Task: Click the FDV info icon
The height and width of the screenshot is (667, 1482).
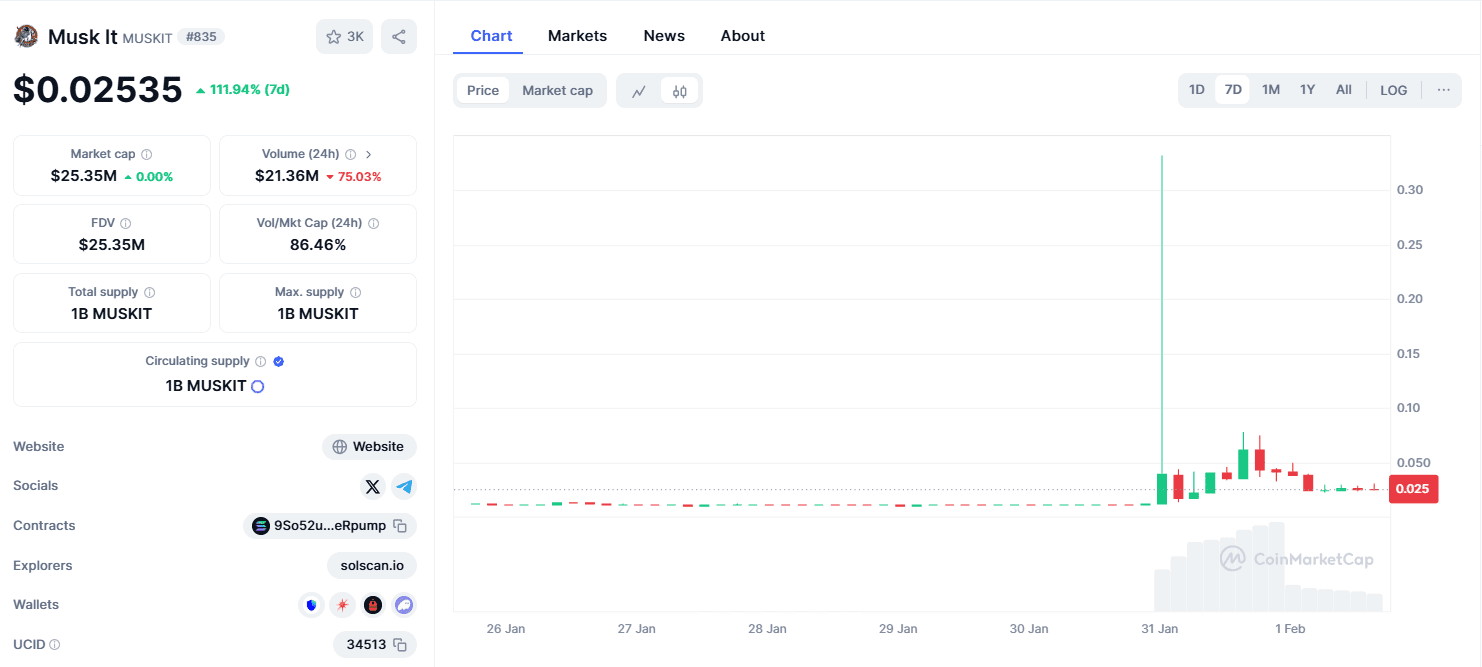Action: point(125,224)
